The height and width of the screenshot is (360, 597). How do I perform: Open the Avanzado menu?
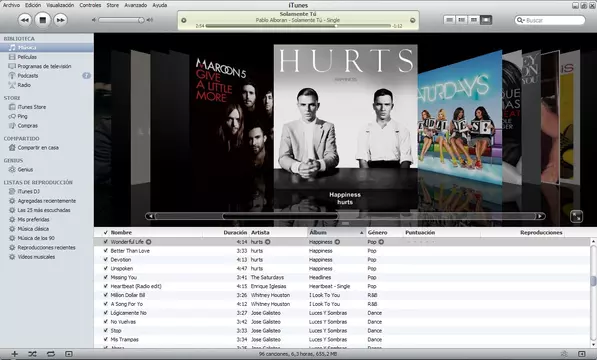click(136, 5)
